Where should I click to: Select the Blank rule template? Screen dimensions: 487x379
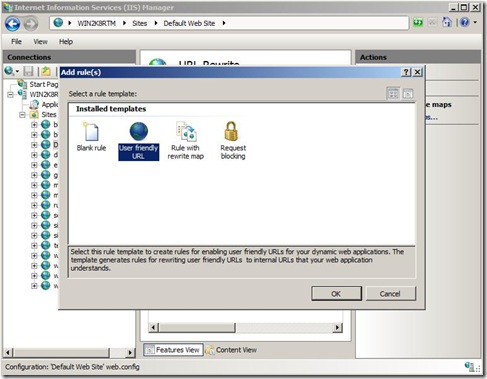(x=91, y=137)
